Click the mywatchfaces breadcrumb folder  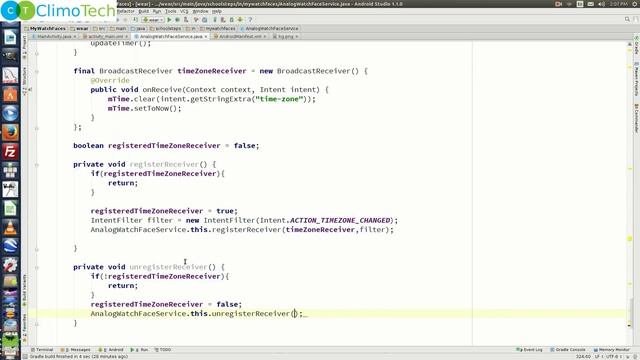click(x=218, y=29)
